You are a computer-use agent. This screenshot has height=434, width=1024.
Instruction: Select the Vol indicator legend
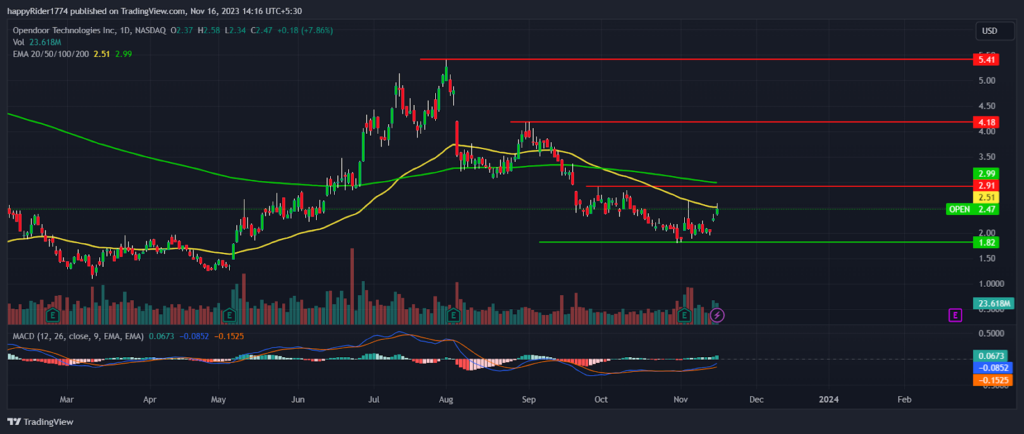(18, 42)
